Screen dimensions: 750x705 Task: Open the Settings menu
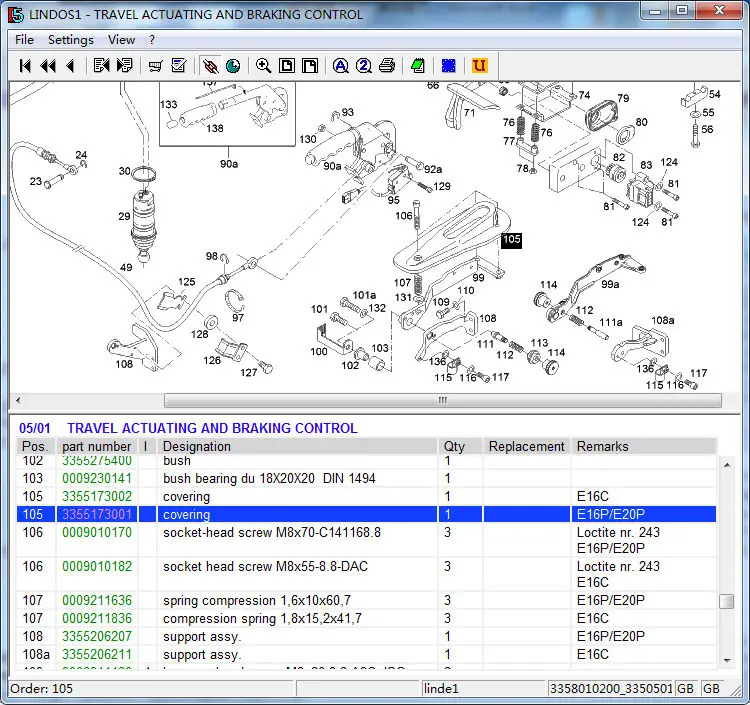coord(71,40)
